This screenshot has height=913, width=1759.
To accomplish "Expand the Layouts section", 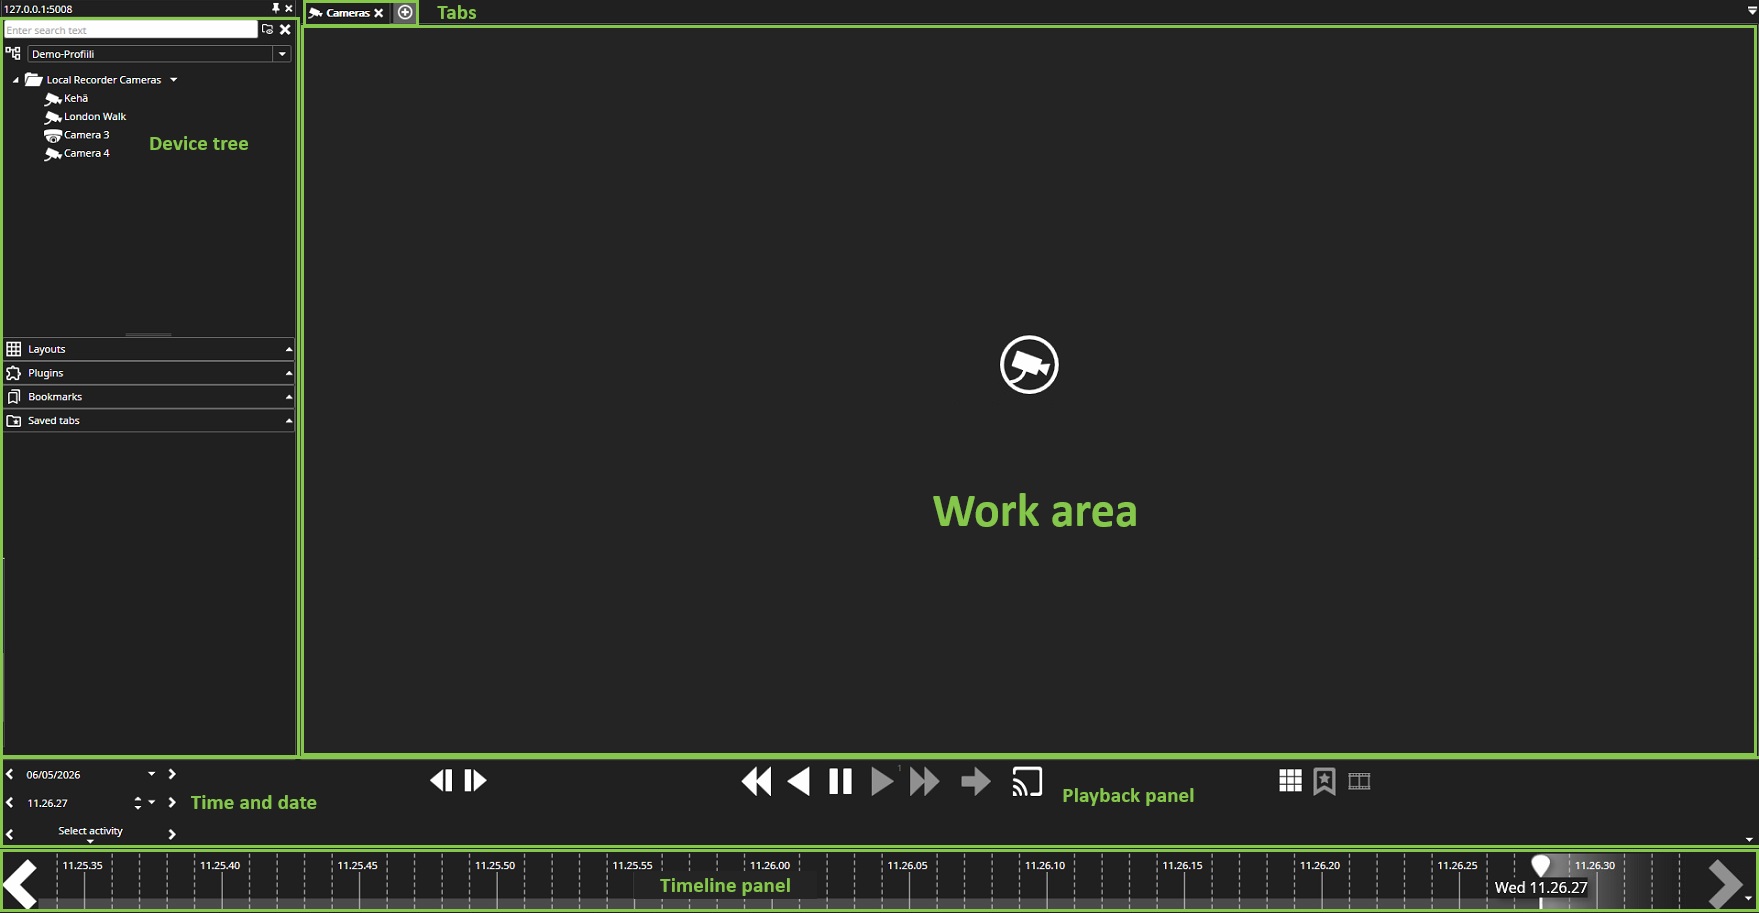I will click(x=149, y=349).
